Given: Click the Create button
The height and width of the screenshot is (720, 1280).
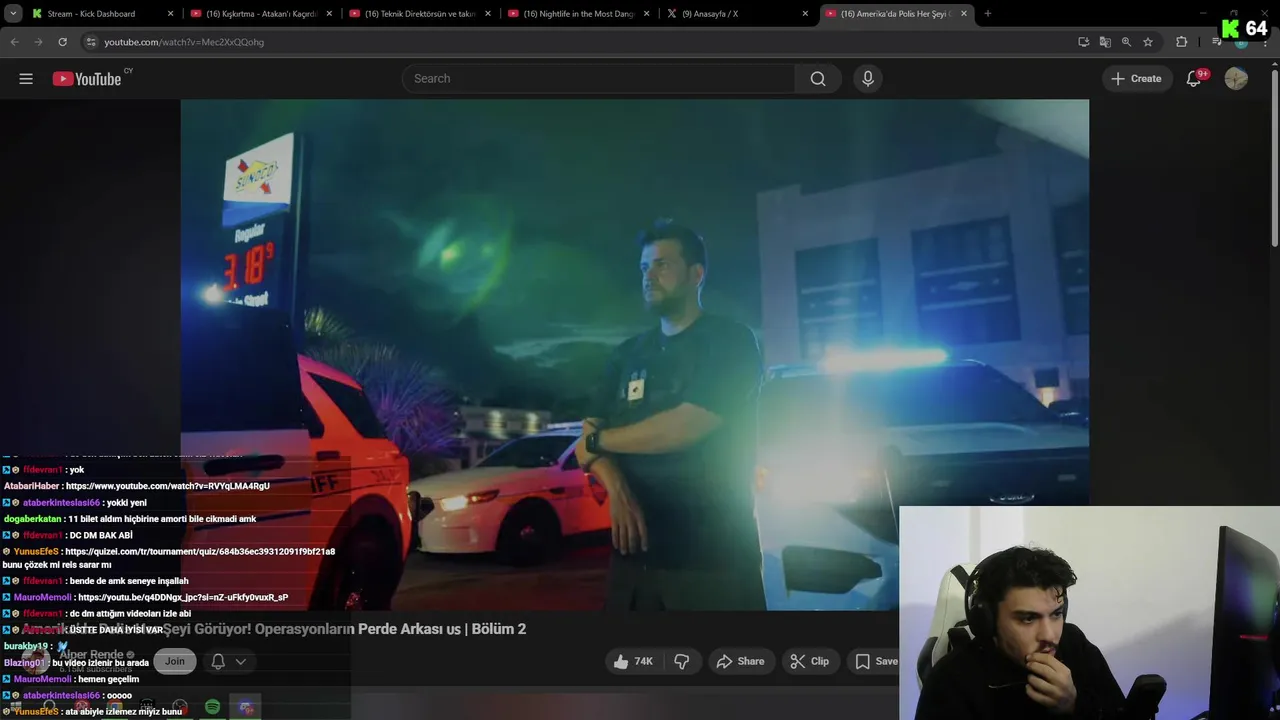Looking at the screenshot, I should click(x=1137, y=79).
